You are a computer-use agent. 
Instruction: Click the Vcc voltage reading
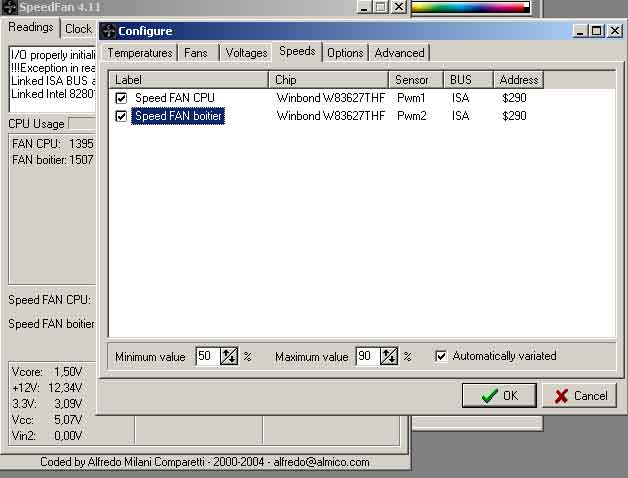47,420
